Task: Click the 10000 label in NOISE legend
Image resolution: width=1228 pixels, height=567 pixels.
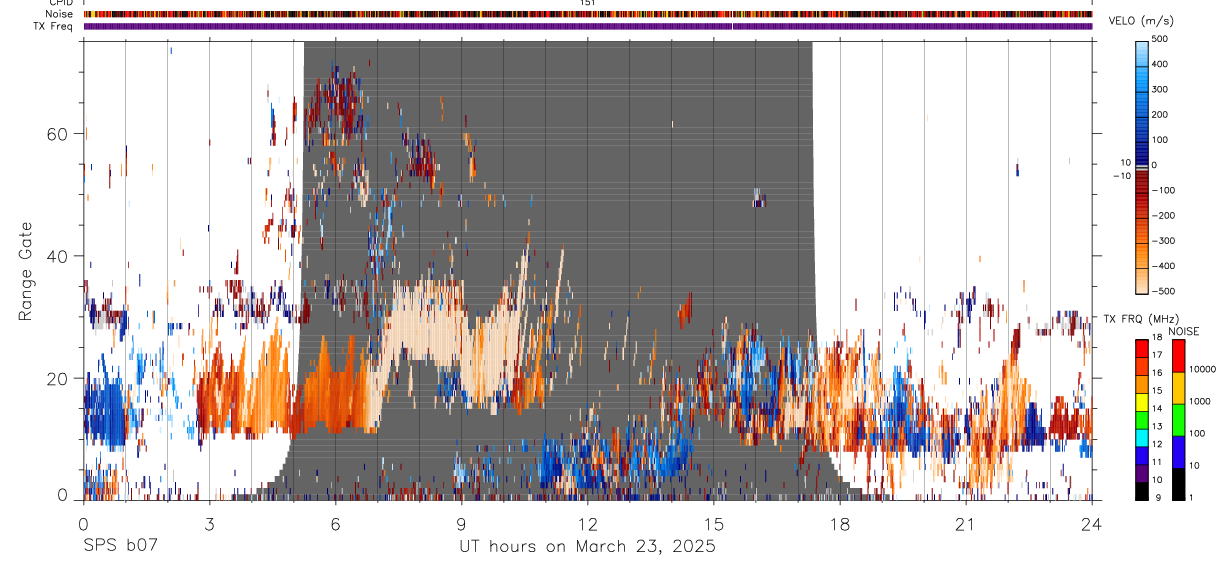Action: 1201,369
